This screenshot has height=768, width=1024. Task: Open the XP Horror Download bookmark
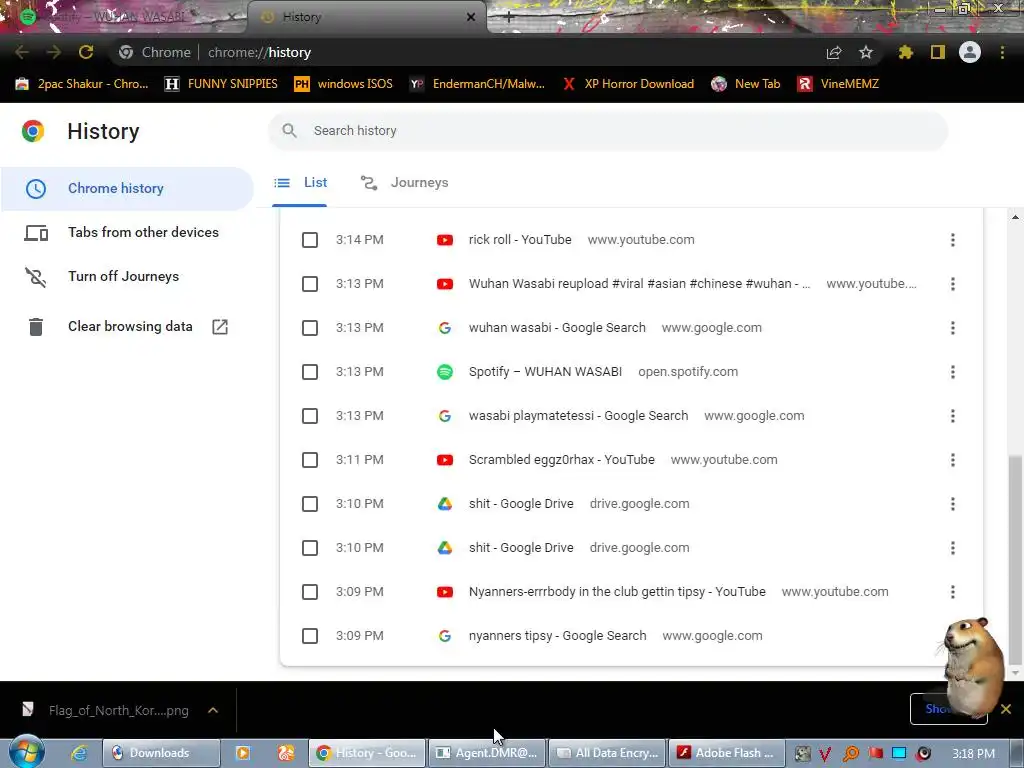point(628,84)
